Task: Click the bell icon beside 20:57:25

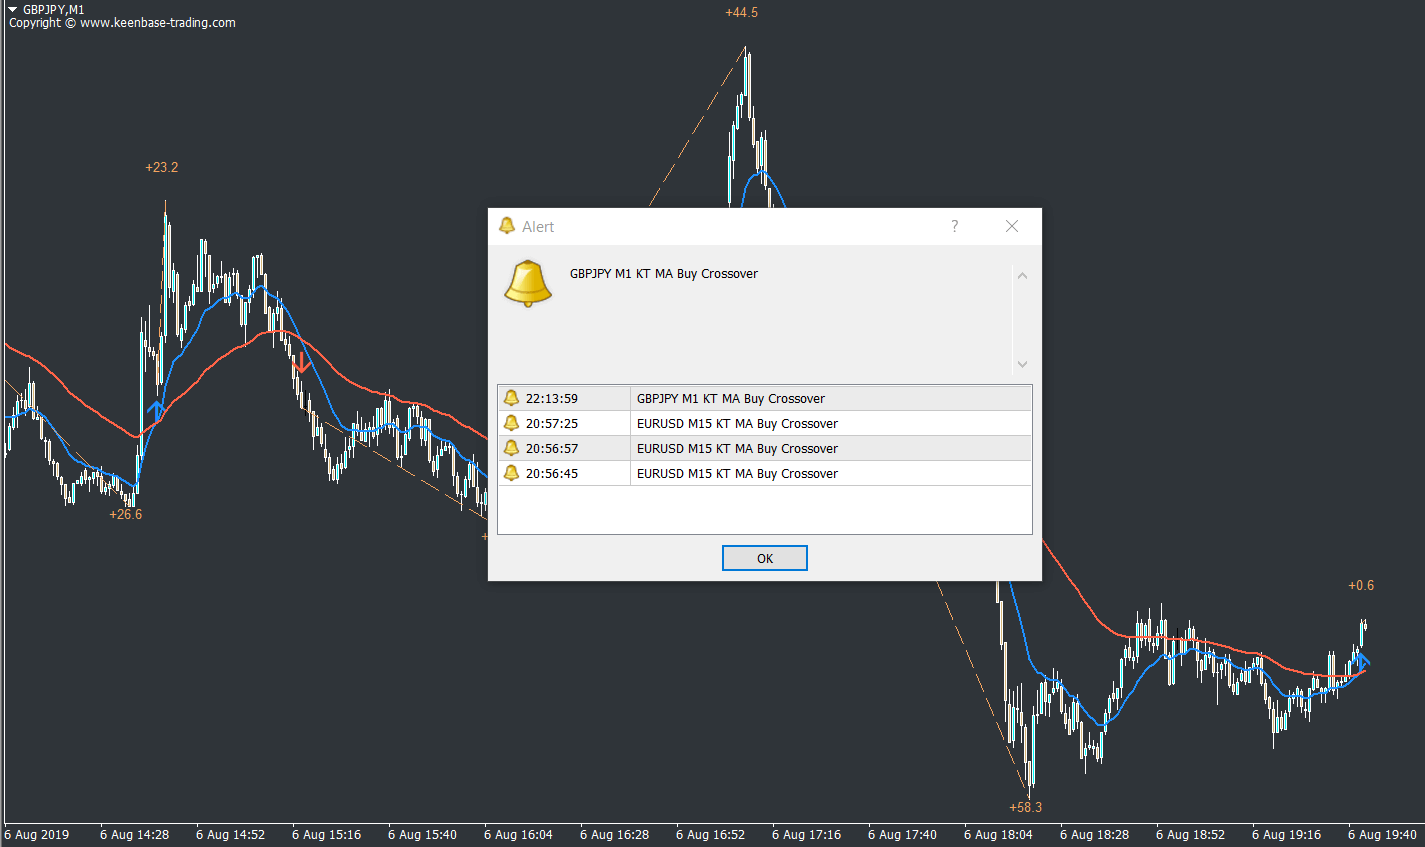Action: point(511,423)
